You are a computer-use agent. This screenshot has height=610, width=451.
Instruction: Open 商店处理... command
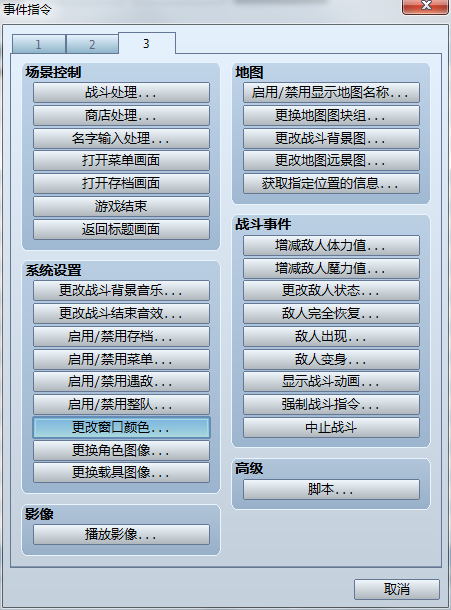pyautogui.click(x=121, y=115)
